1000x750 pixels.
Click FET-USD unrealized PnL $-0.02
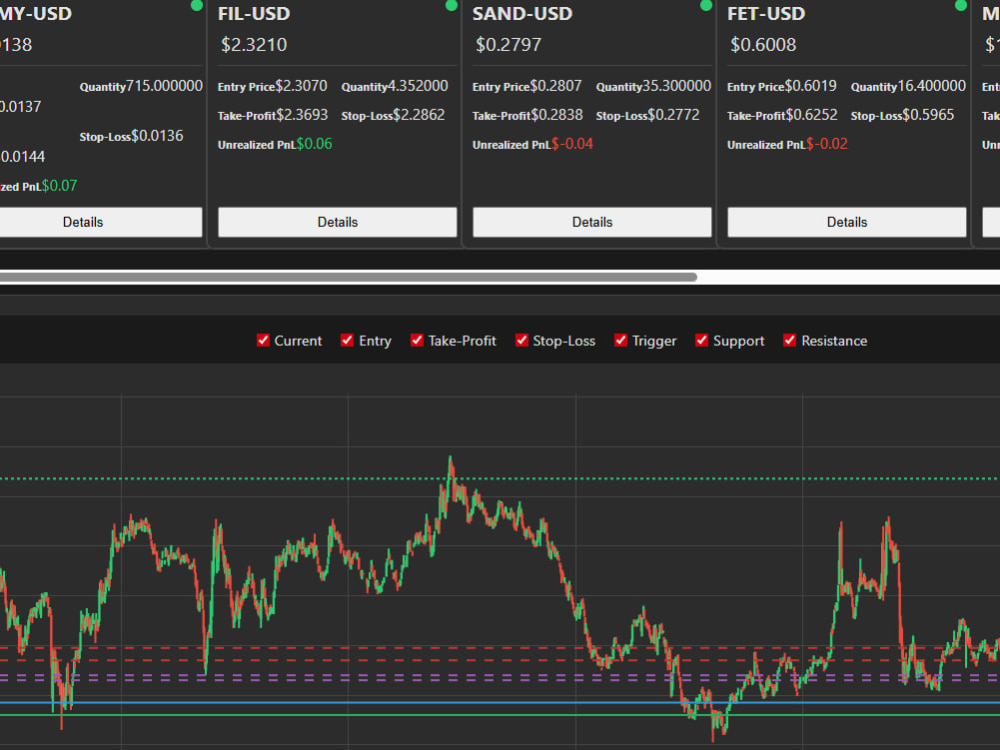[x=827, y=144]
